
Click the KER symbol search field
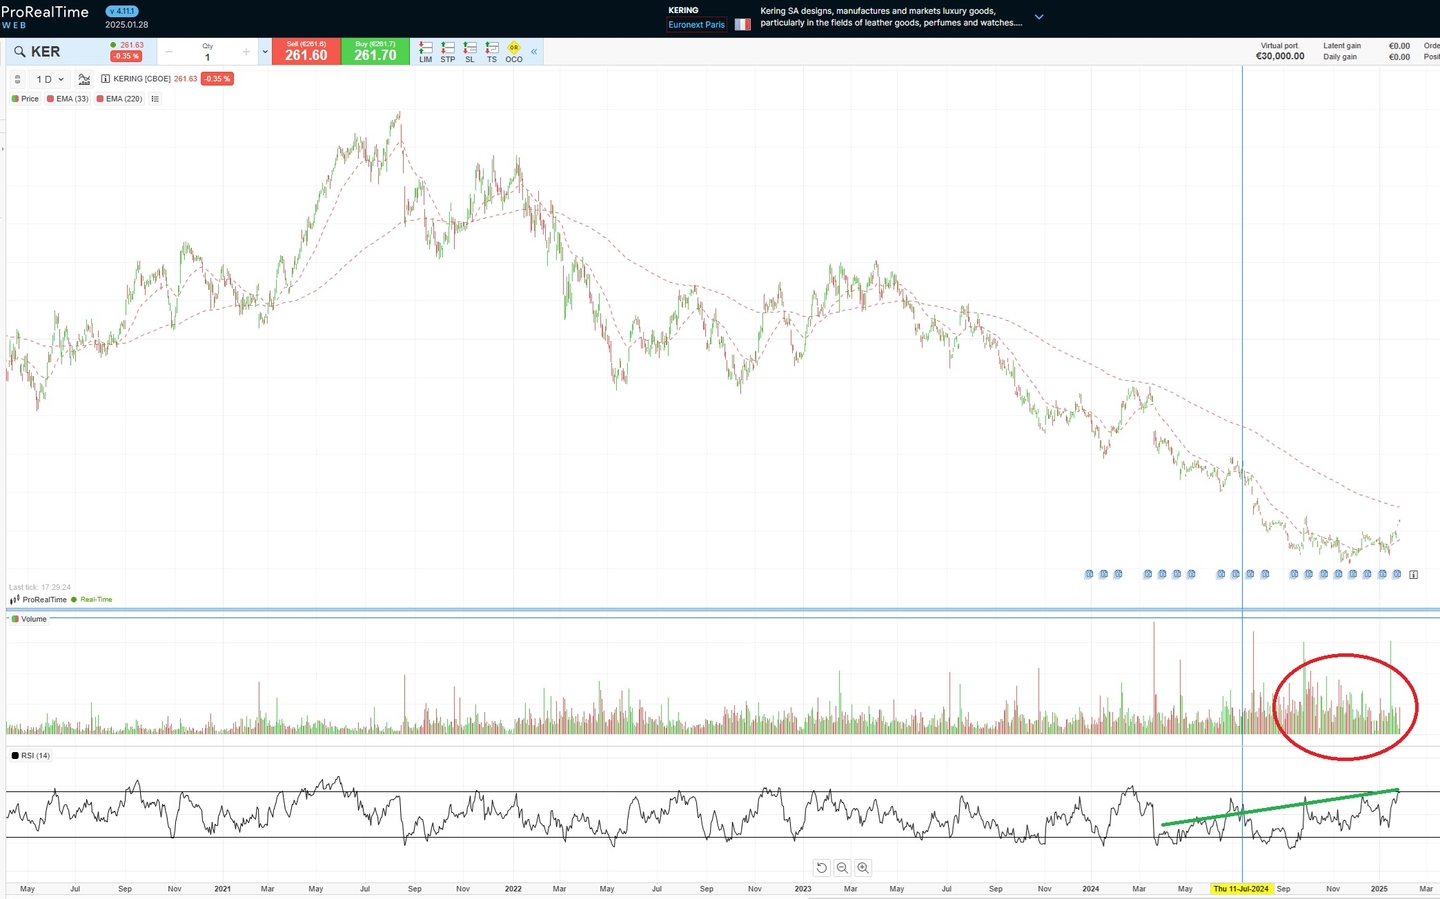(47, 51)
